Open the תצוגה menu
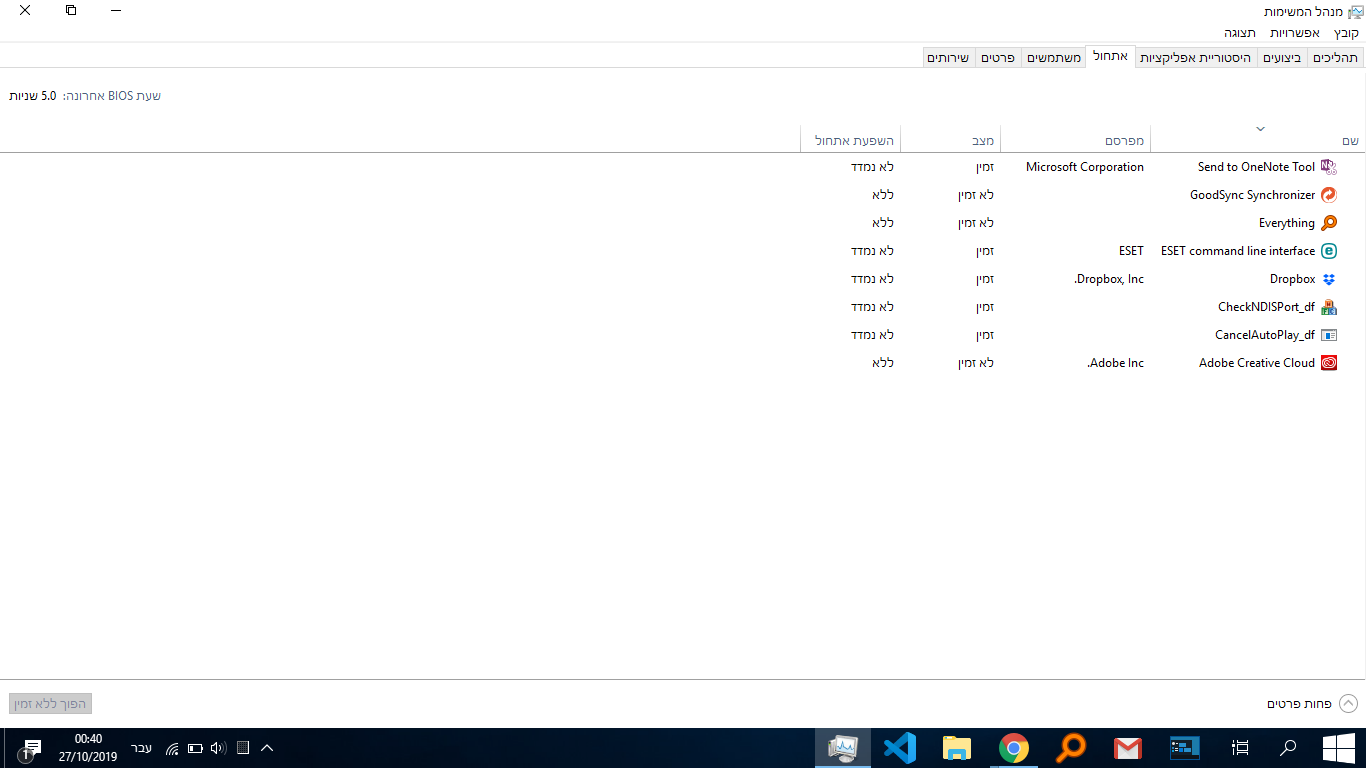 pyautogui.click(x=1240, y=33)
